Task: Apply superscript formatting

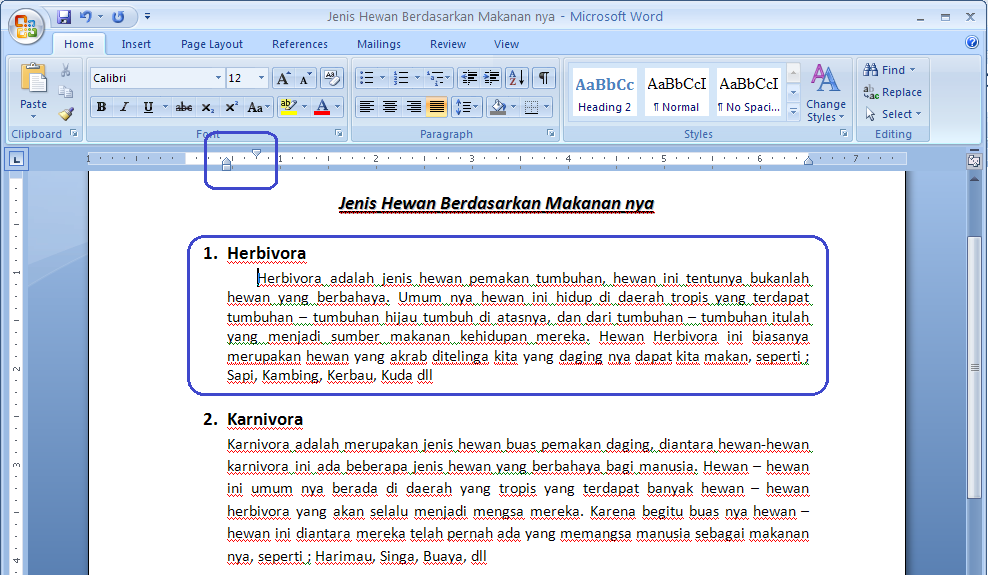Action: click(231, 107)
